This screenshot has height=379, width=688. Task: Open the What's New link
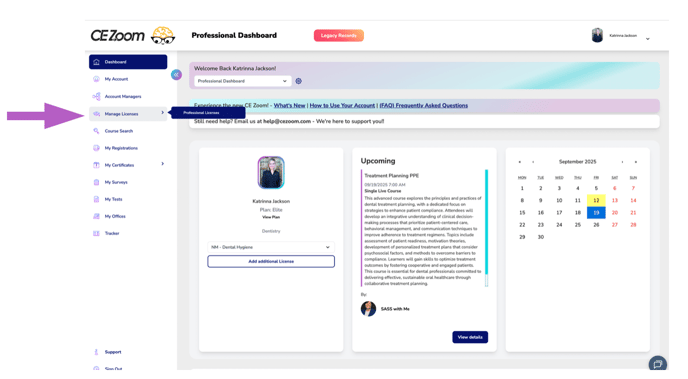tap(289, 105)
